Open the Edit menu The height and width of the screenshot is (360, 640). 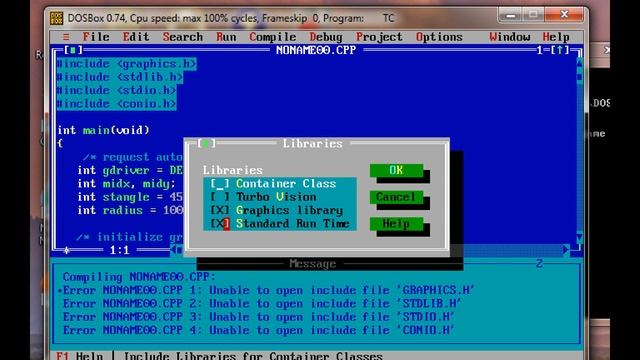pyautogui.click(x=136, y=37)
